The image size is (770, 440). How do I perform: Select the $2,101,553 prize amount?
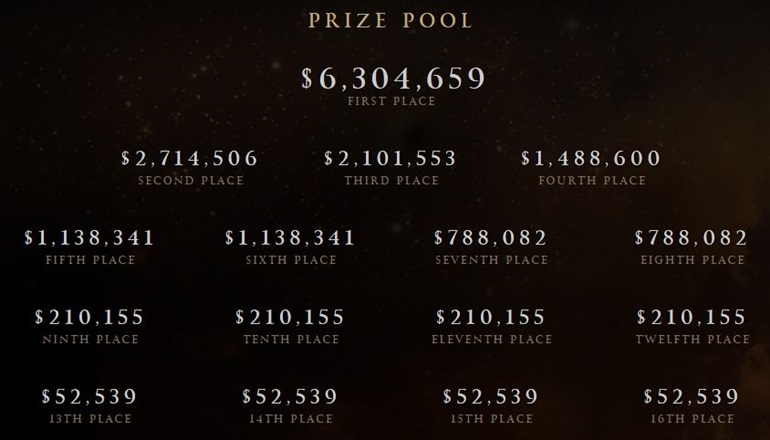(x=390, y=159)
